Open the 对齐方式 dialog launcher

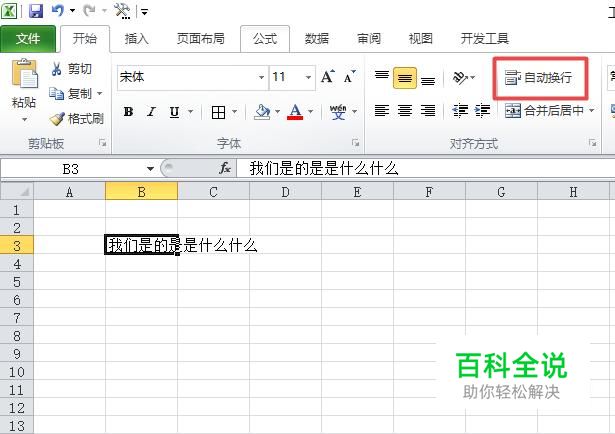point(593,143)
